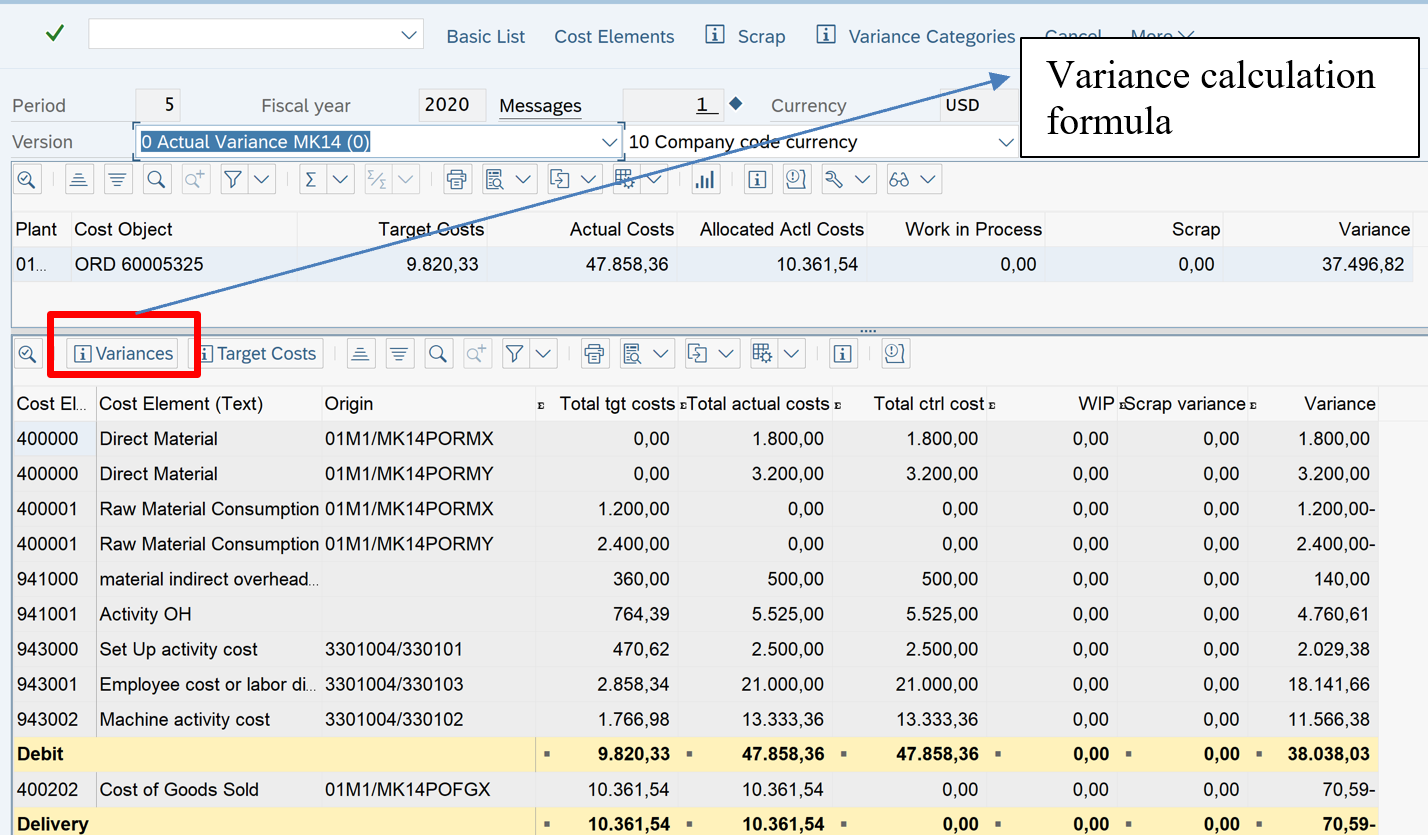The image size is (1428, 835).
Task: Select the ORD 60005325 cost object row
Action: click(x=137, y=265)
